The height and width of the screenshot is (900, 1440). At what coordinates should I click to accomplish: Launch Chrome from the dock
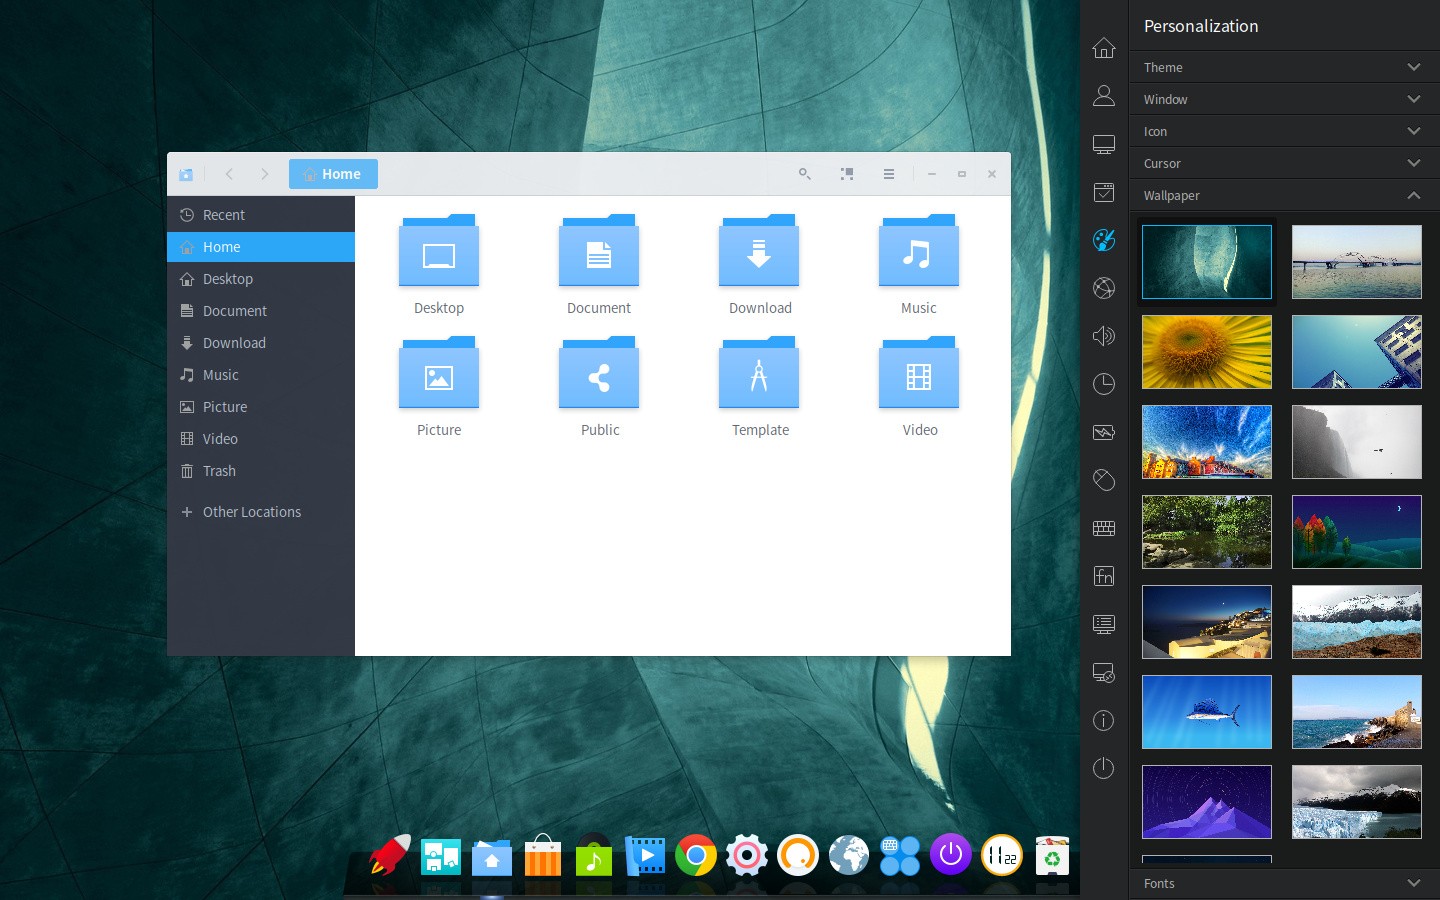(x=696, y=856)
